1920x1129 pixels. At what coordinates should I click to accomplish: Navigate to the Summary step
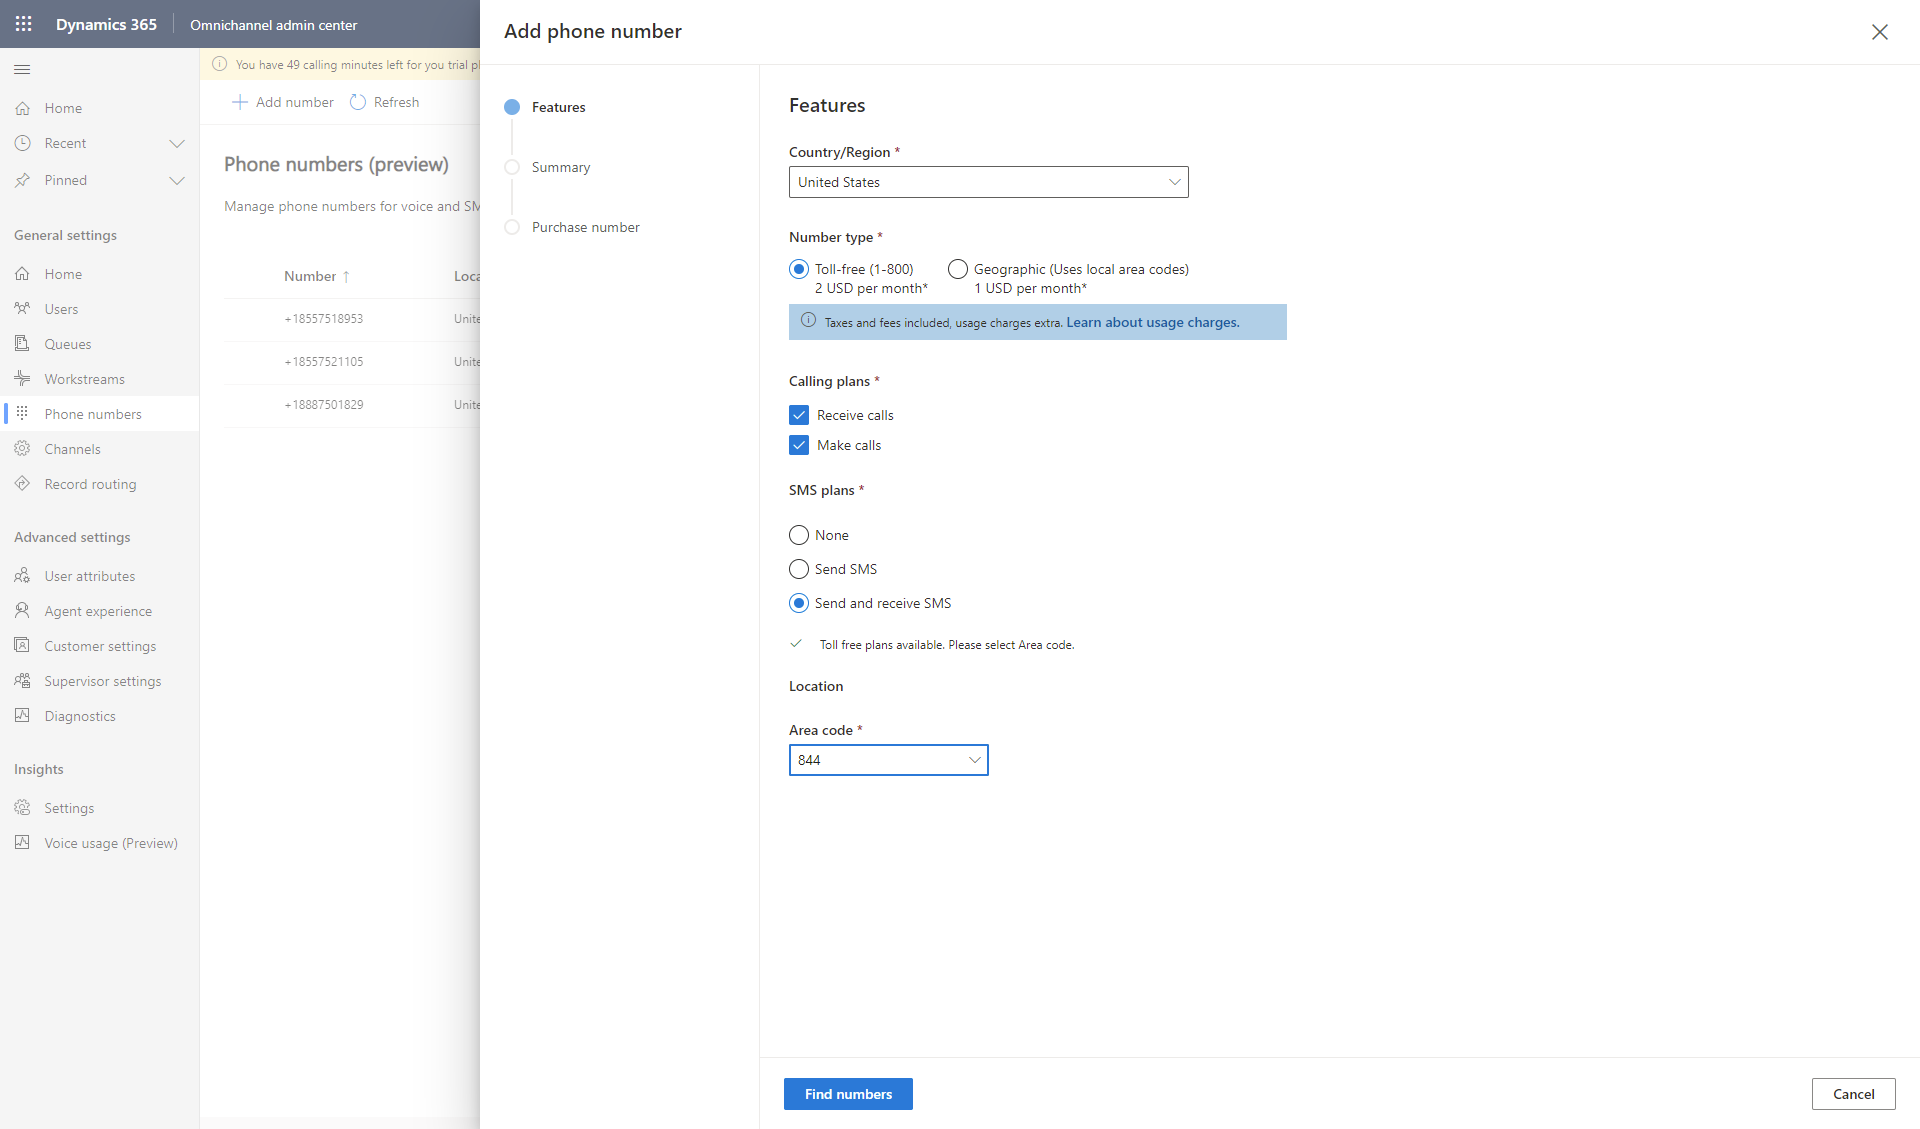click(562, 167)
